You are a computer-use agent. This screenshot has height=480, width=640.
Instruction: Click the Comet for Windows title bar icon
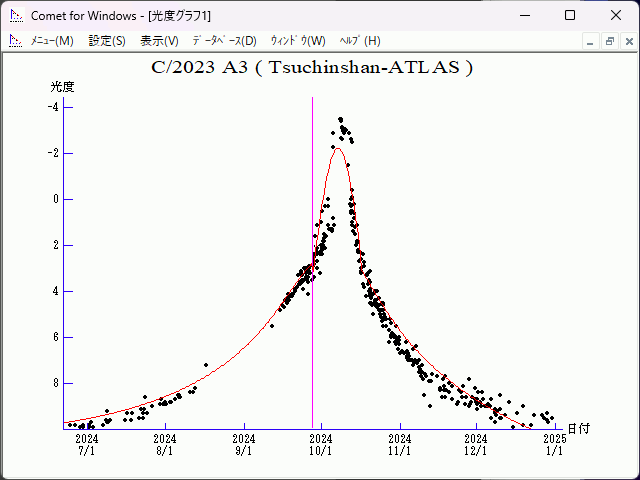click(15, 15)
